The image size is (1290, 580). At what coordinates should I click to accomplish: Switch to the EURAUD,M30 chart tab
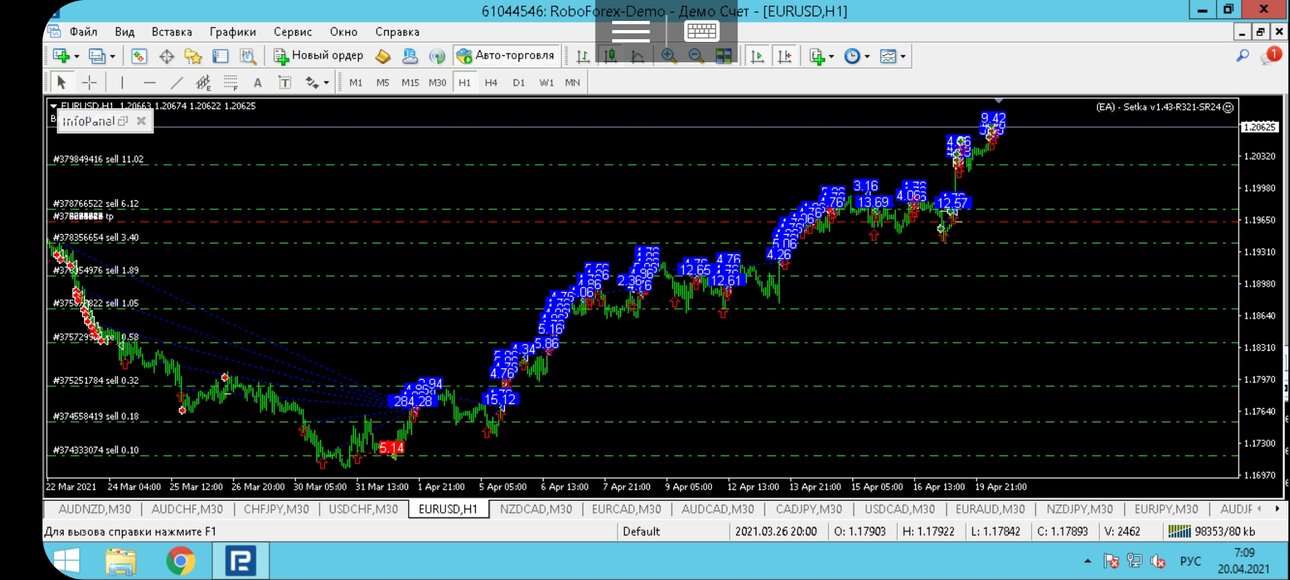(x=989, y=509)
